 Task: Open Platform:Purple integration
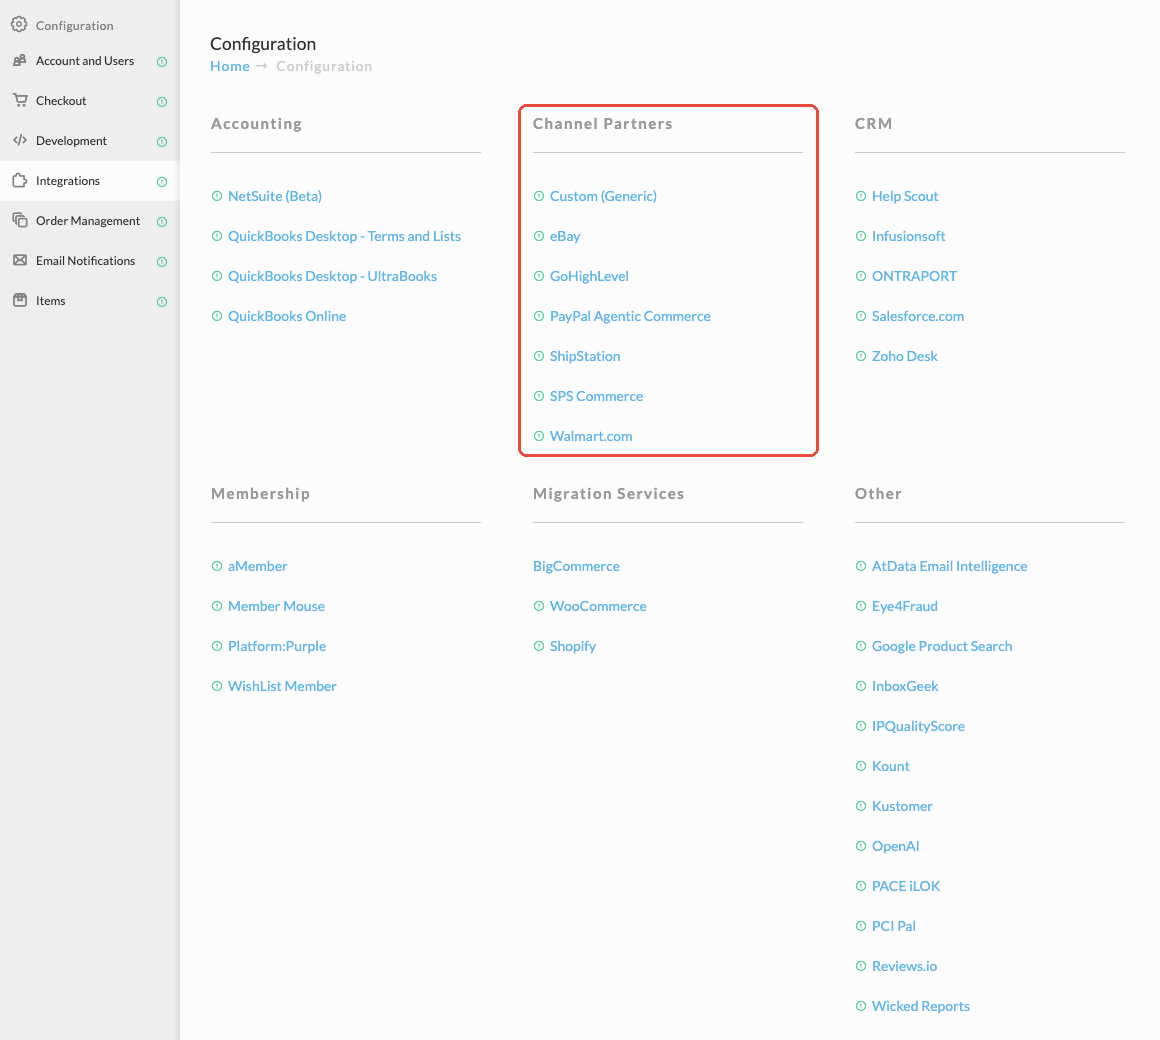pyautogui.click(x=277, y=646)
